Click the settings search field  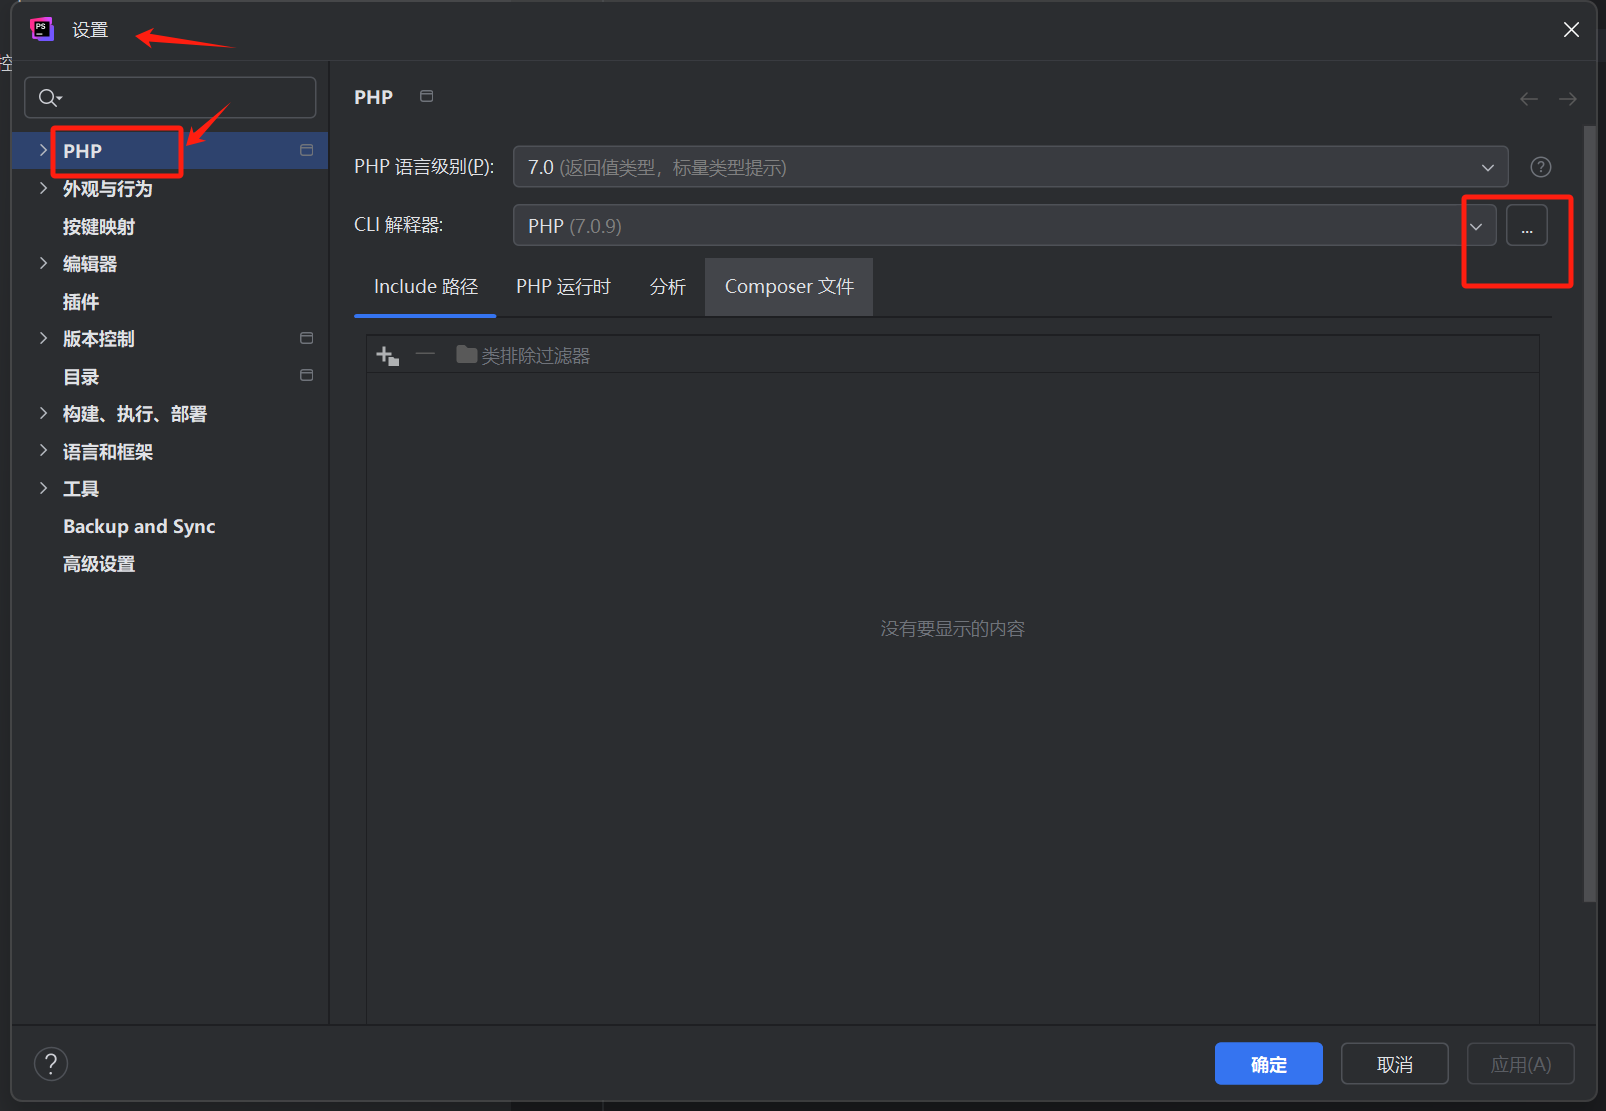pos(170,97)
